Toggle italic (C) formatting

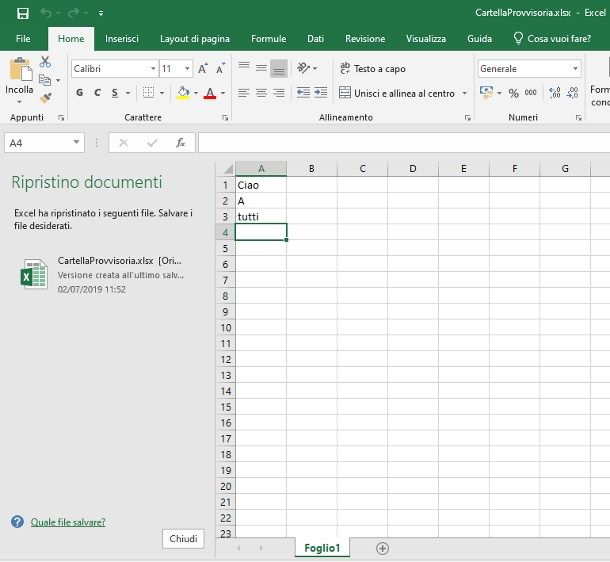(97, 93)
